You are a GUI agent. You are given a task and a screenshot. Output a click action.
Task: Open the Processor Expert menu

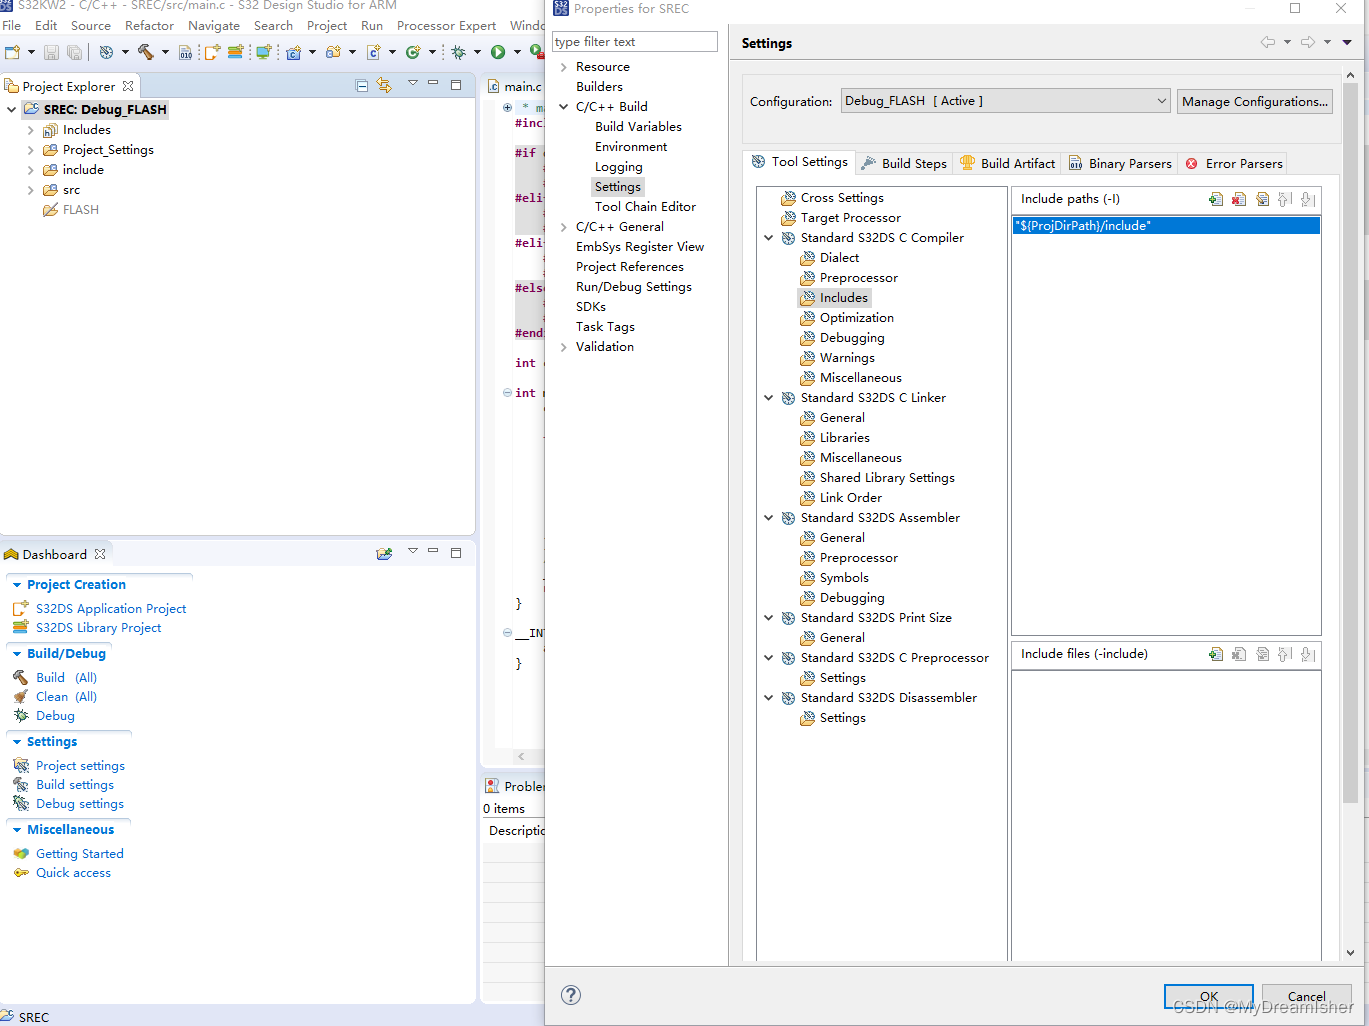[446, 25]
